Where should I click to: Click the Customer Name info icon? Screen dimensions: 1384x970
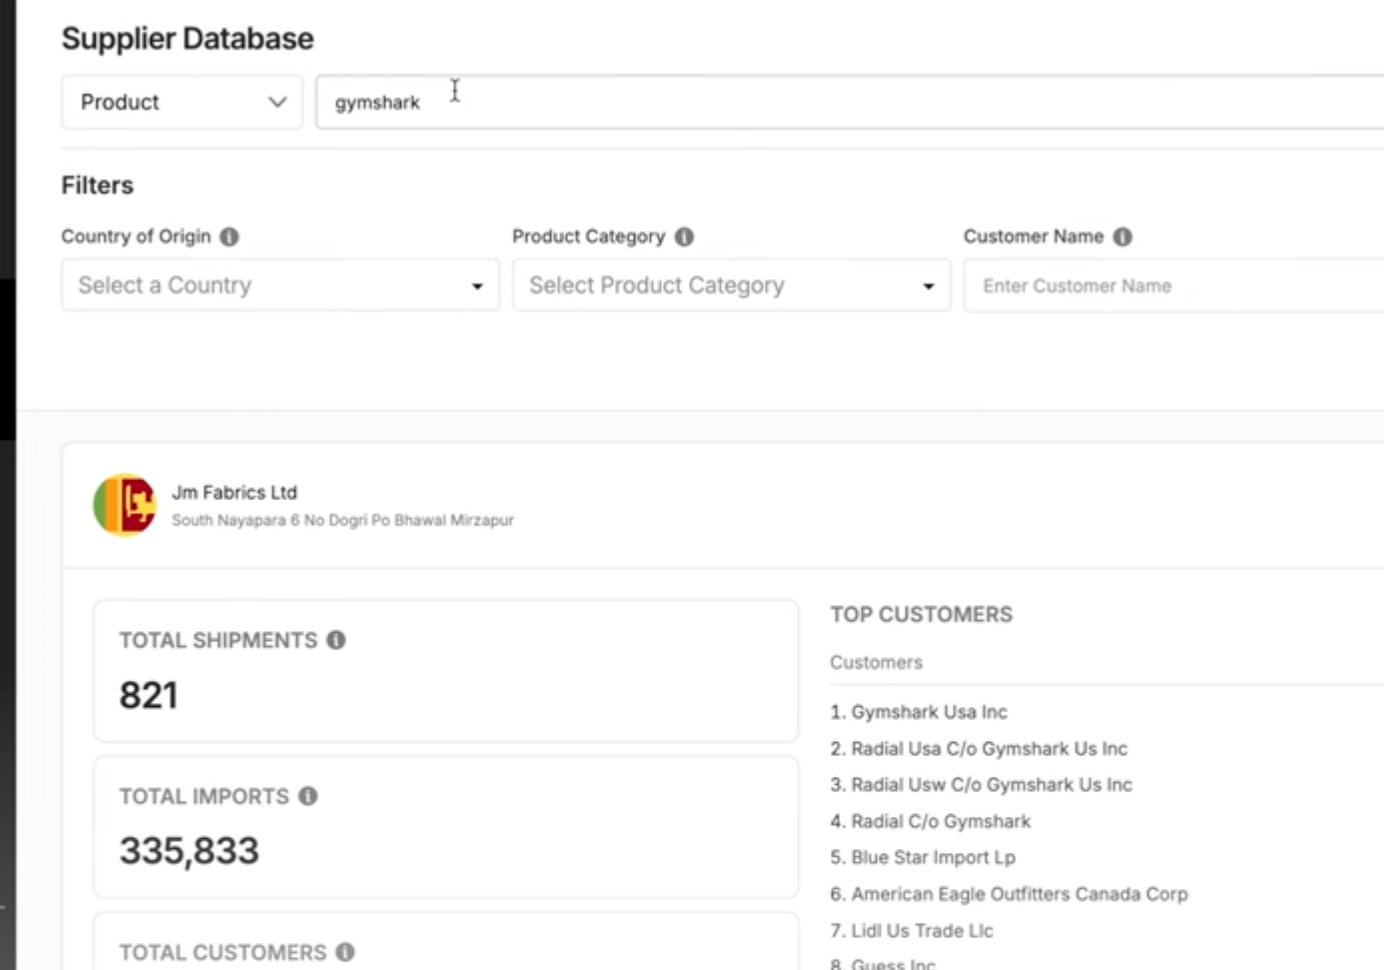pyautogui.click(x=1122, y=236)
